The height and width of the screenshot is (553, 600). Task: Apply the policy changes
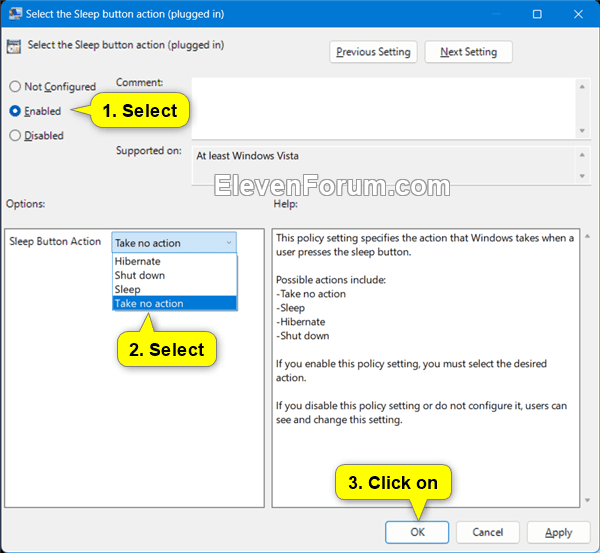(x=558, y=532)
